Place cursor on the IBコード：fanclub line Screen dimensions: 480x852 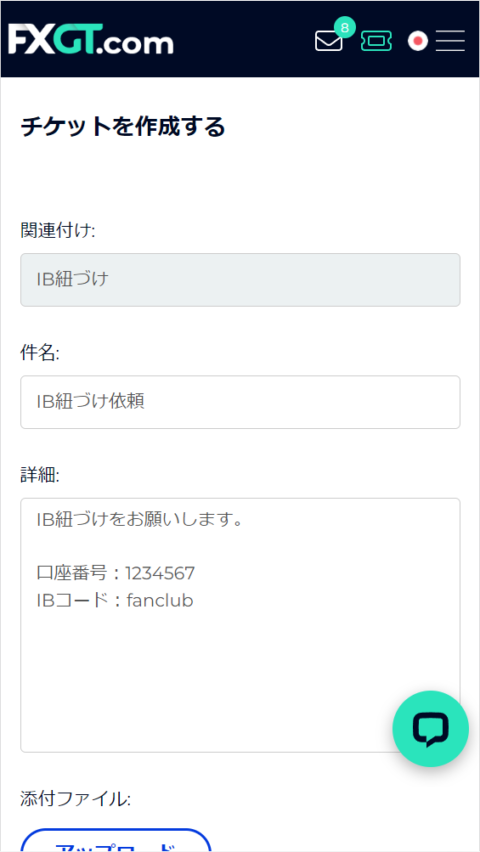[115, 600]
